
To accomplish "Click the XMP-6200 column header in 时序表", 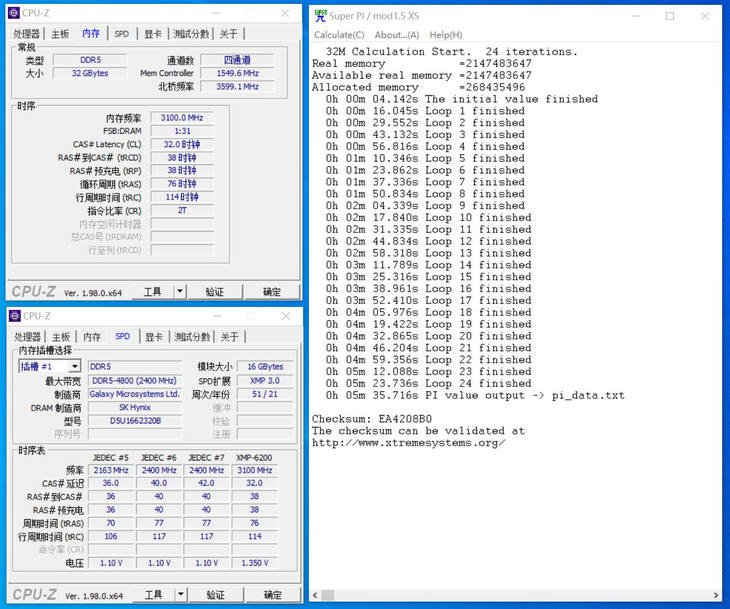I will (x=254, y=458).
